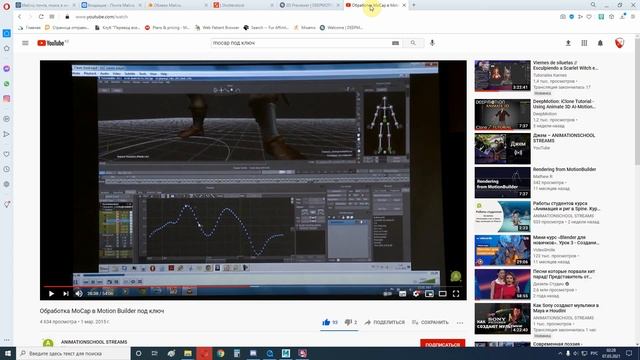The height and width of the screenshot is (360, 640).
Task: Open the three-dot more actions menu
Action: (x=460, y=322)
